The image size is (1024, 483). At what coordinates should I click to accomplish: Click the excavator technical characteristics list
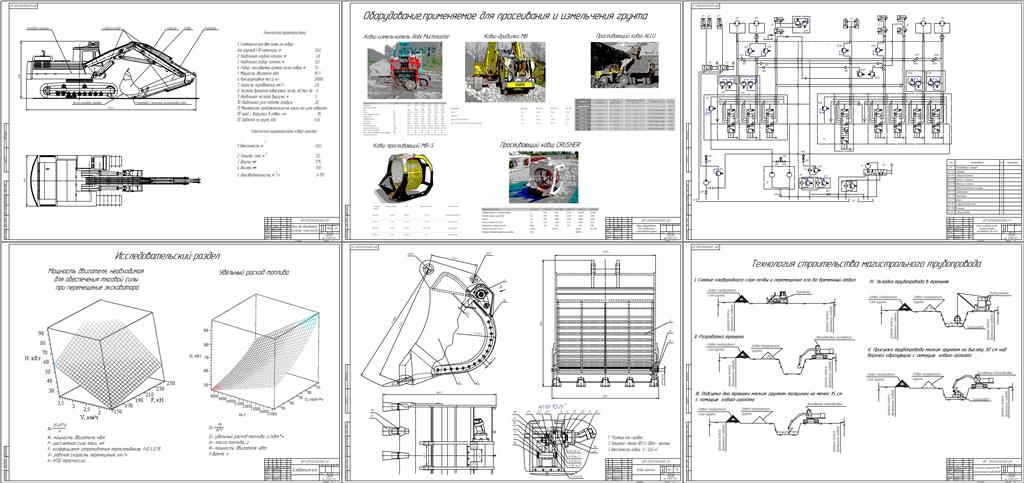281,84
